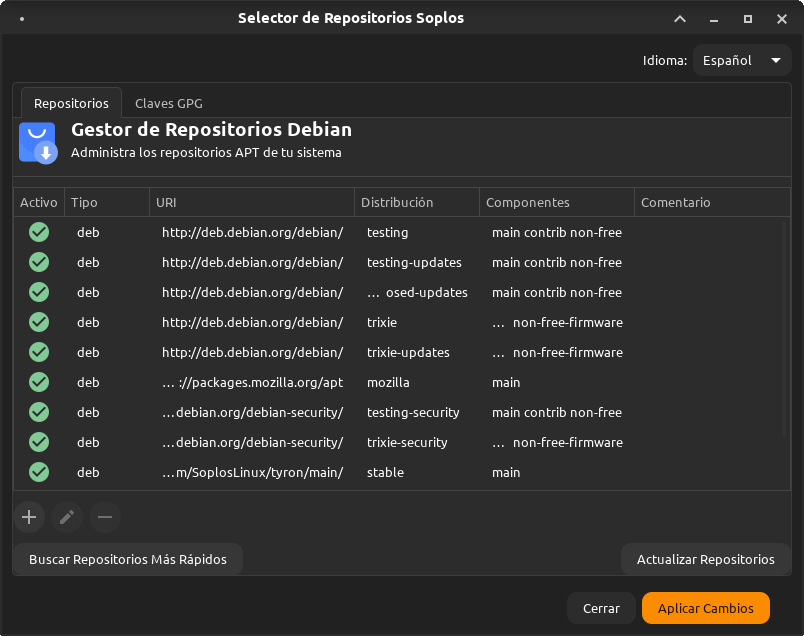Select the edit repository pencil icon

67,517
